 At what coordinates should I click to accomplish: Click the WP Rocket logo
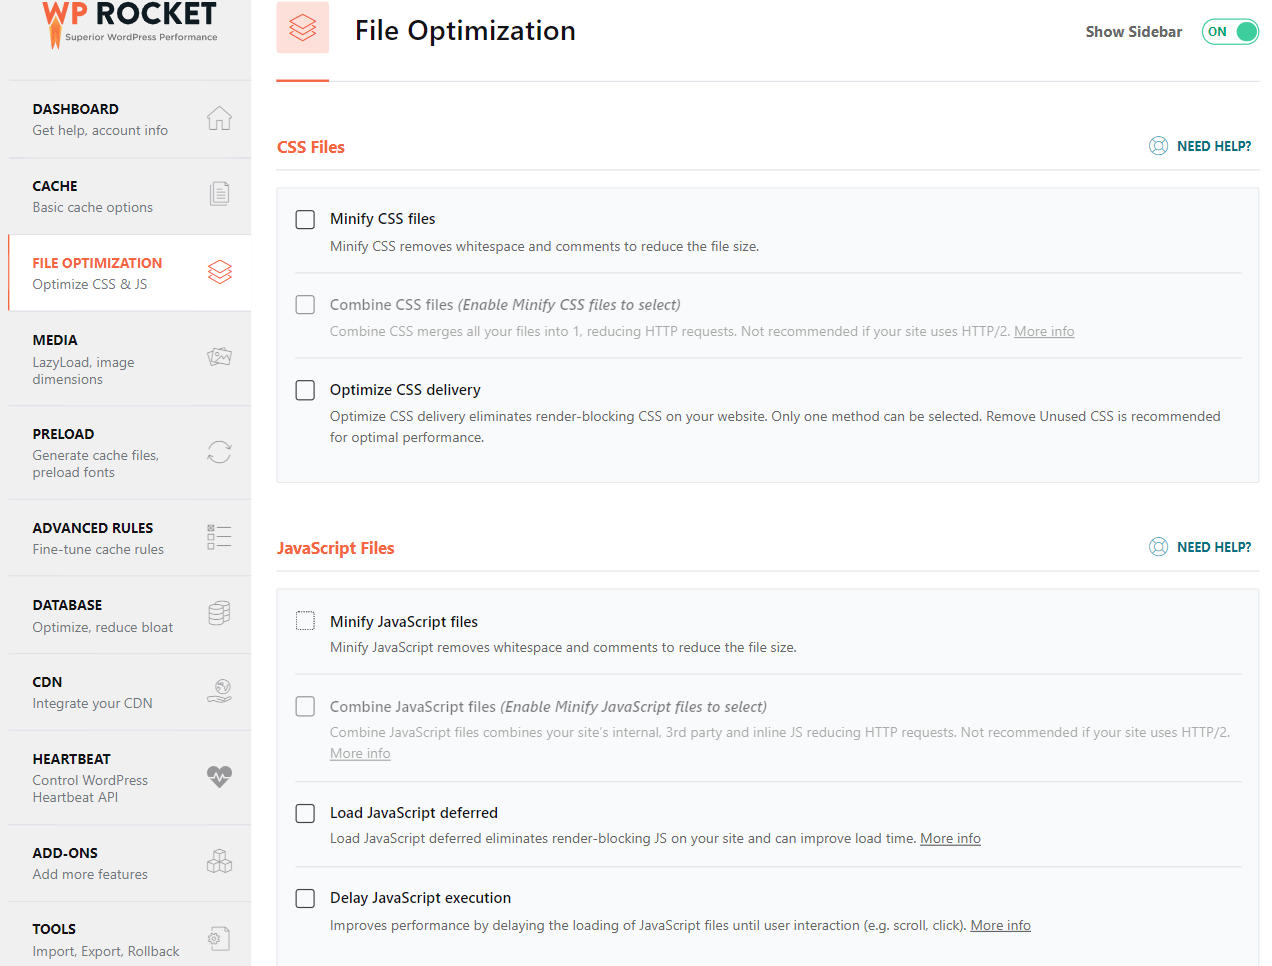point(129,24)
